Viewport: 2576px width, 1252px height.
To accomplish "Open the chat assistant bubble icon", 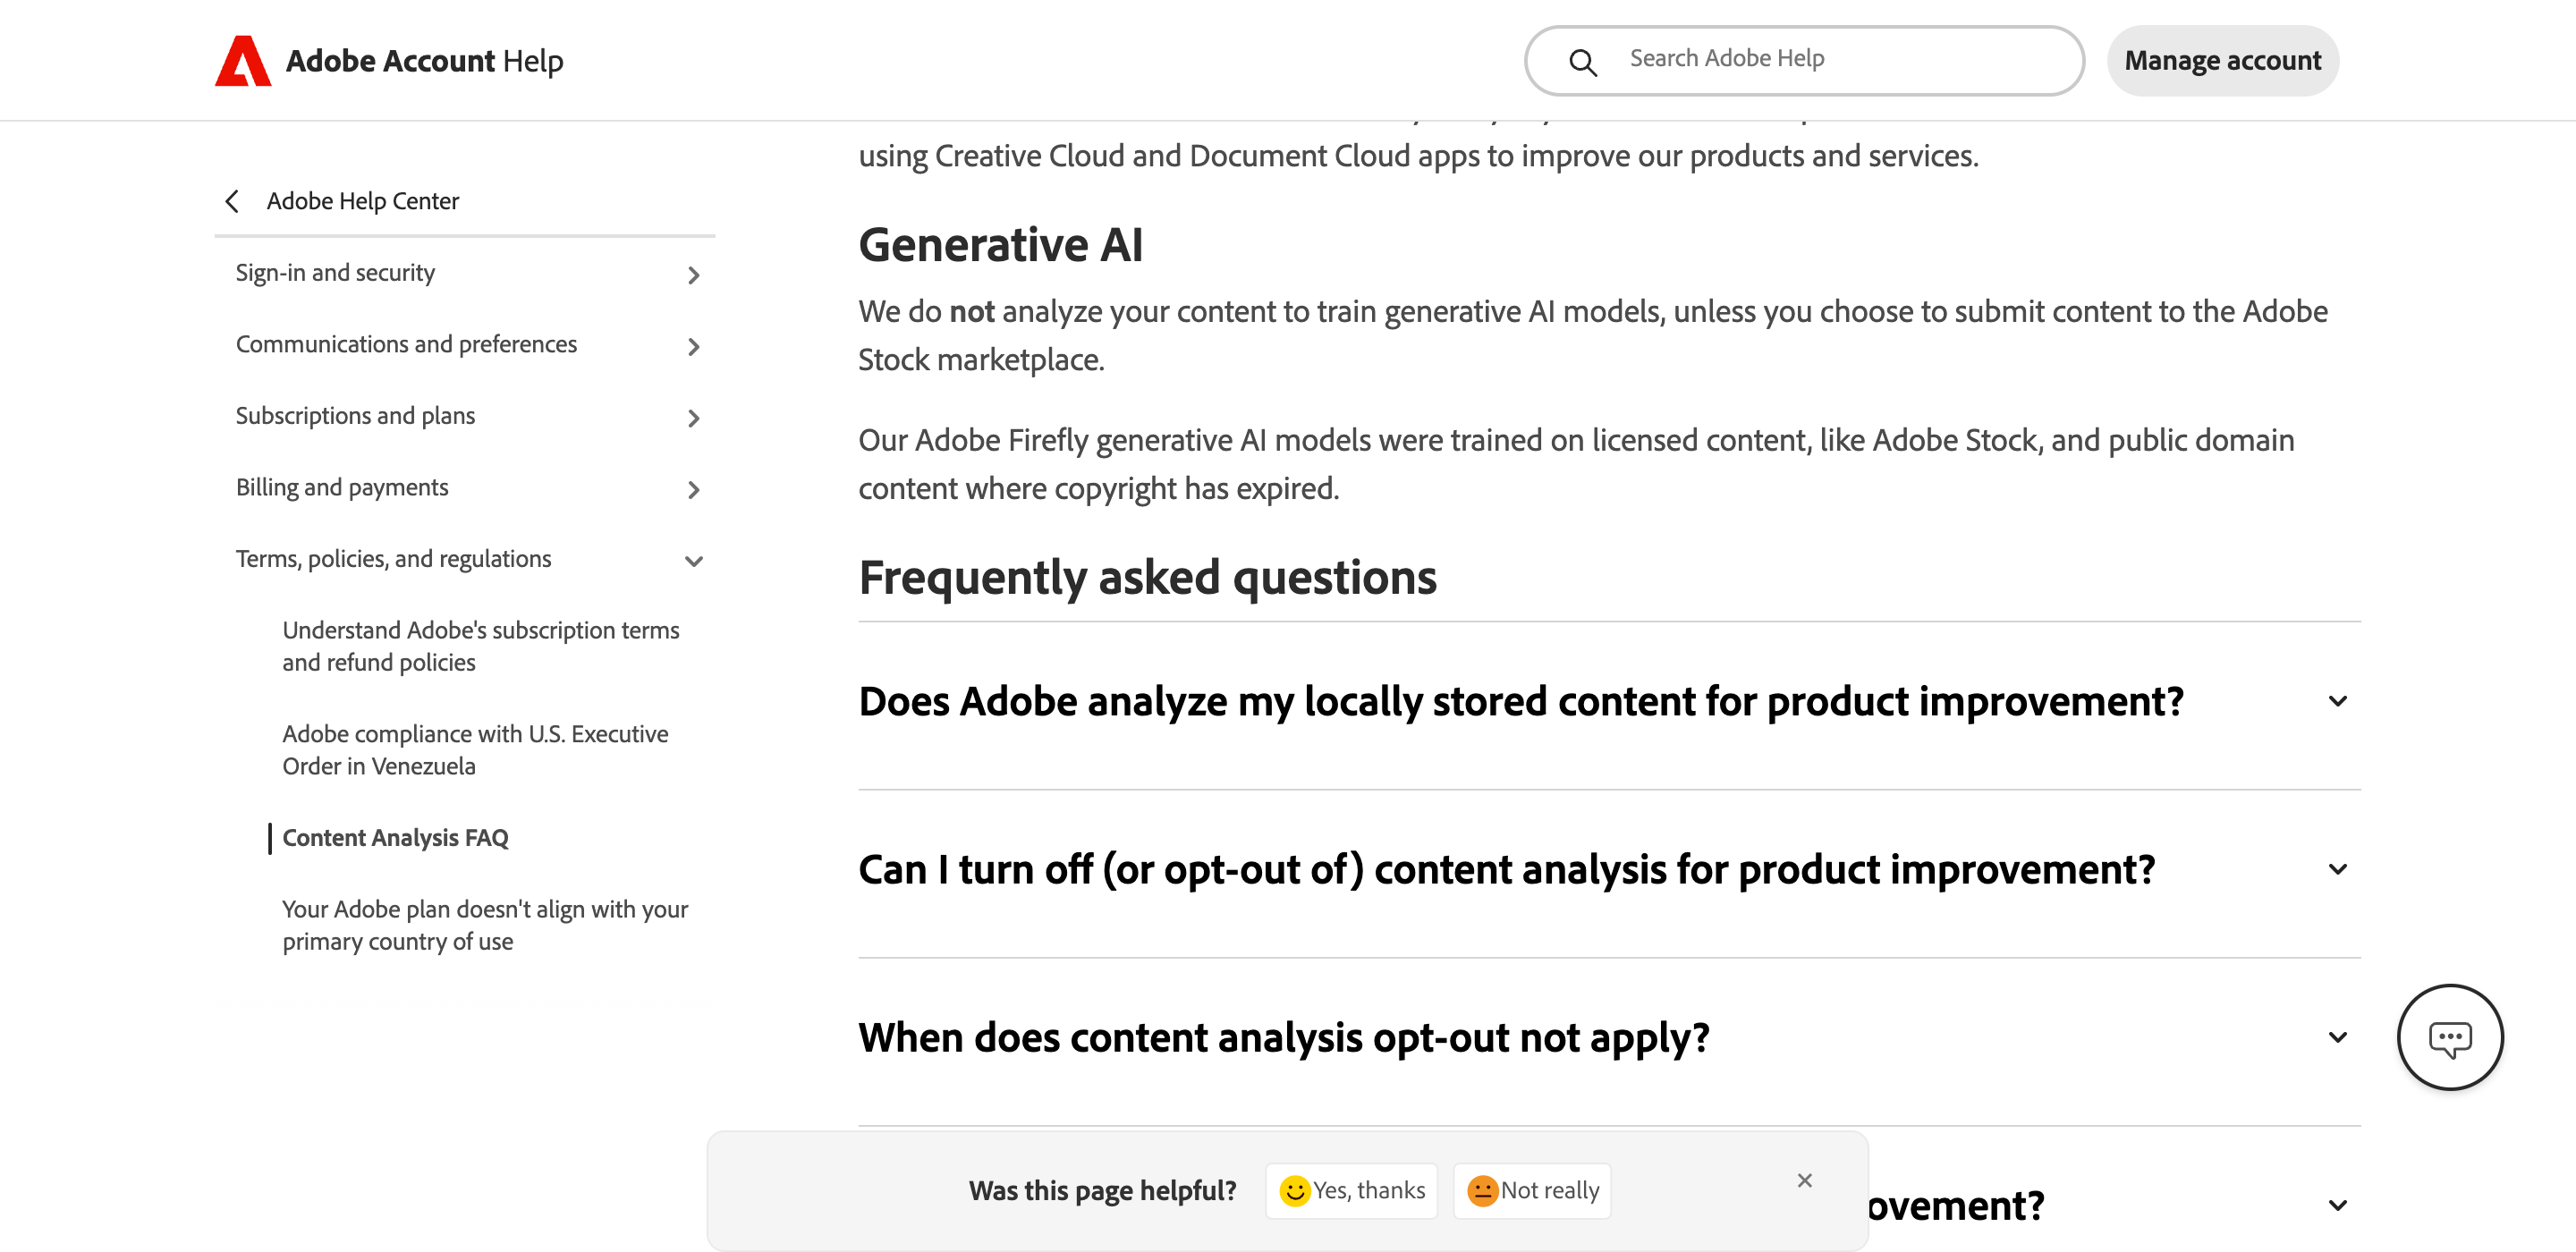I will 2449,1037.
